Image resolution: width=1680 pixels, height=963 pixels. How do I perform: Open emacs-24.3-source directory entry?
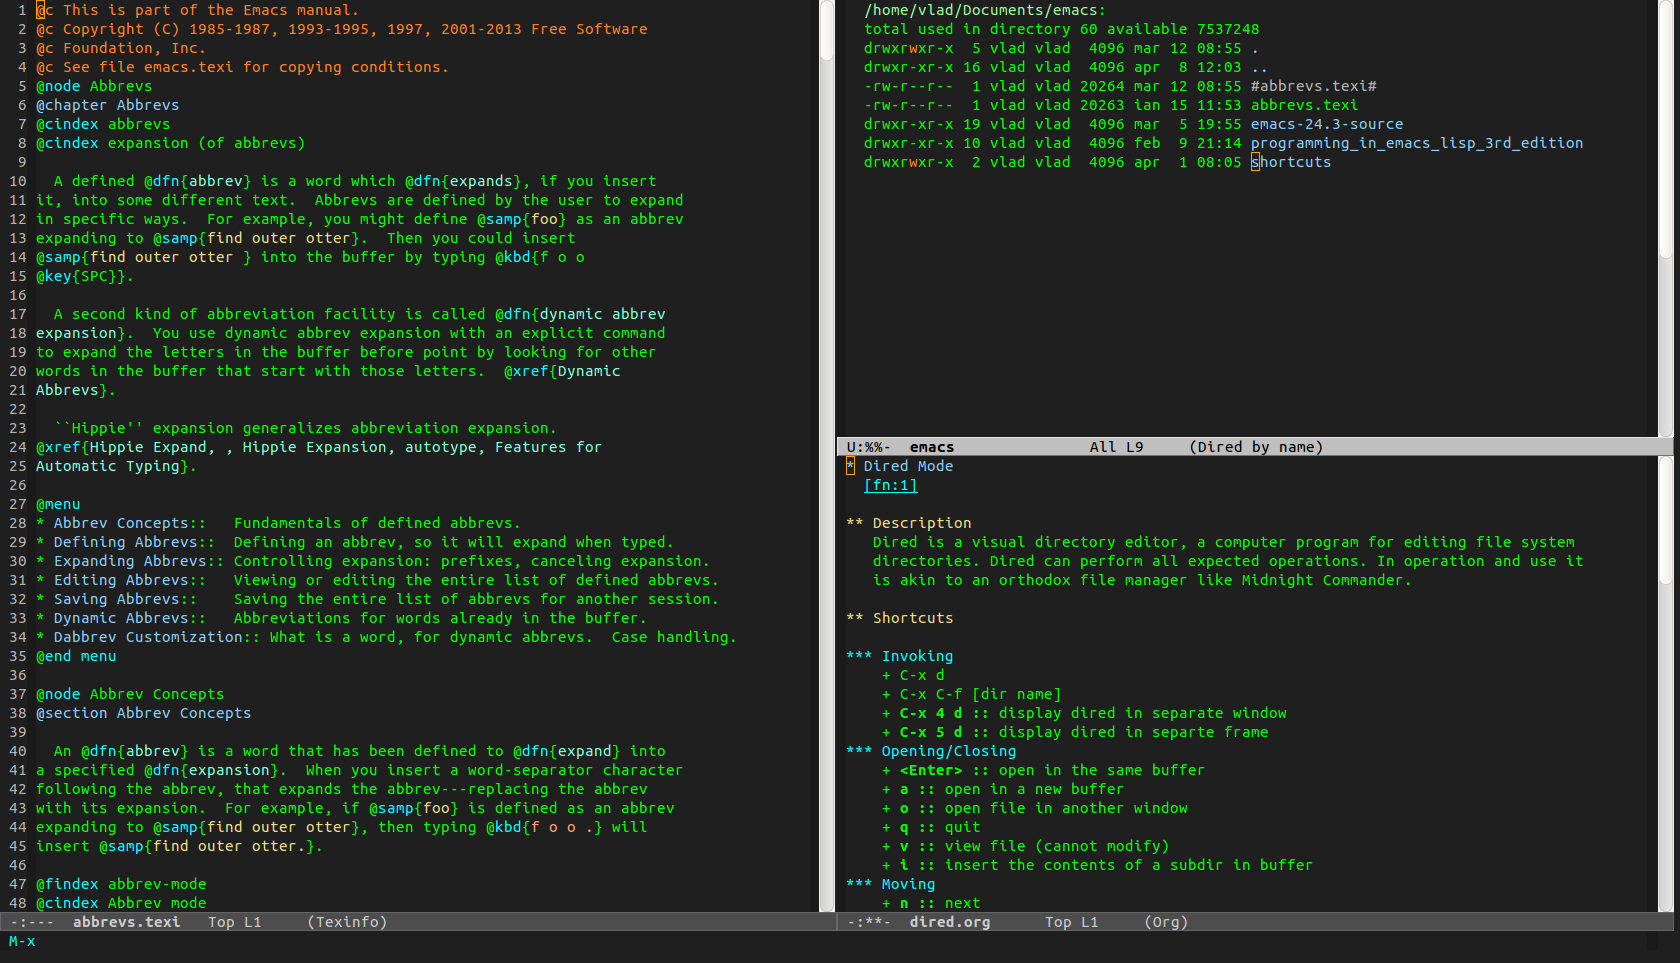(1327, 124)
